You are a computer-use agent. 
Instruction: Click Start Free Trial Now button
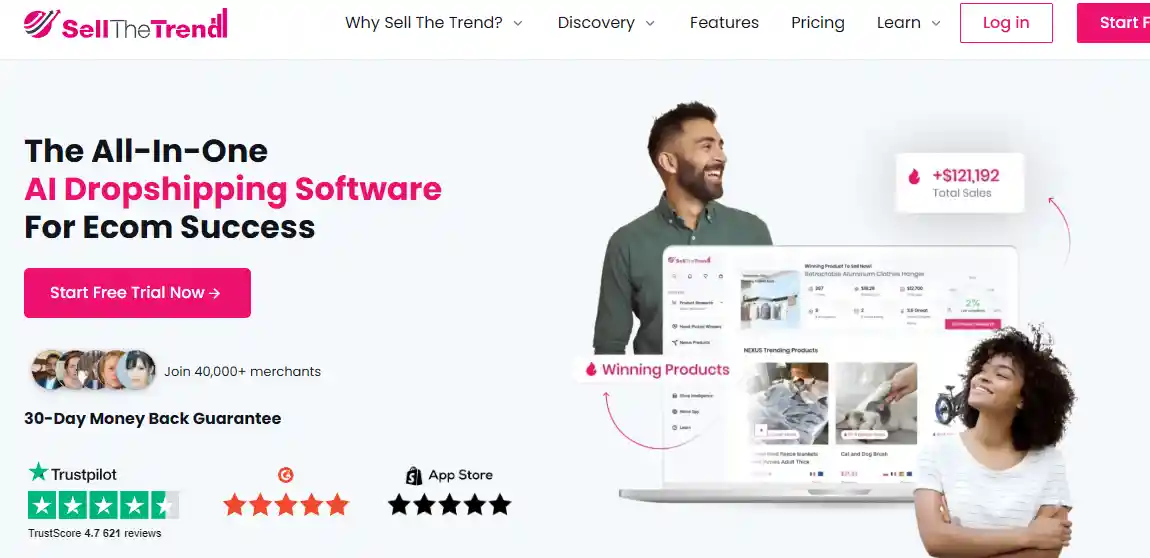(x=137, y=293)
